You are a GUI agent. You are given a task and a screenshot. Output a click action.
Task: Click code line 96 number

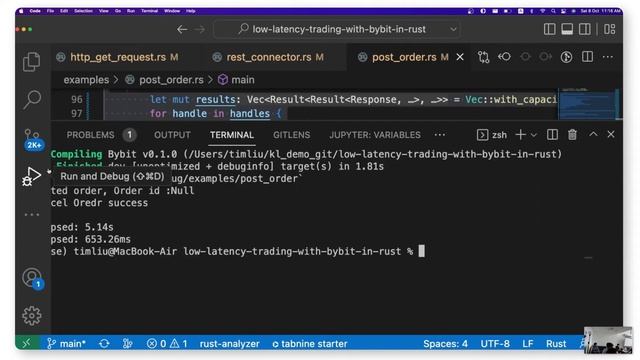(77, 99)
